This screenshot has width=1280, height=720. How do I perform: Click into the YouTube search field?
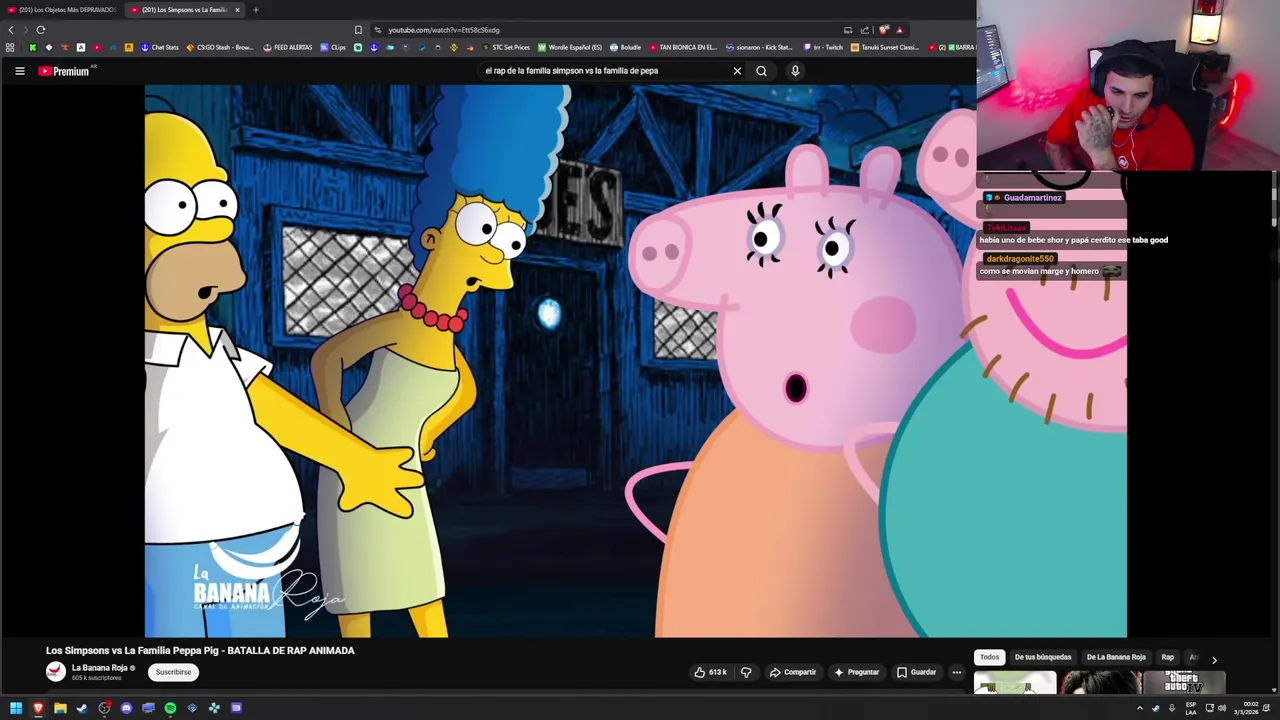(x=605, y=71)
